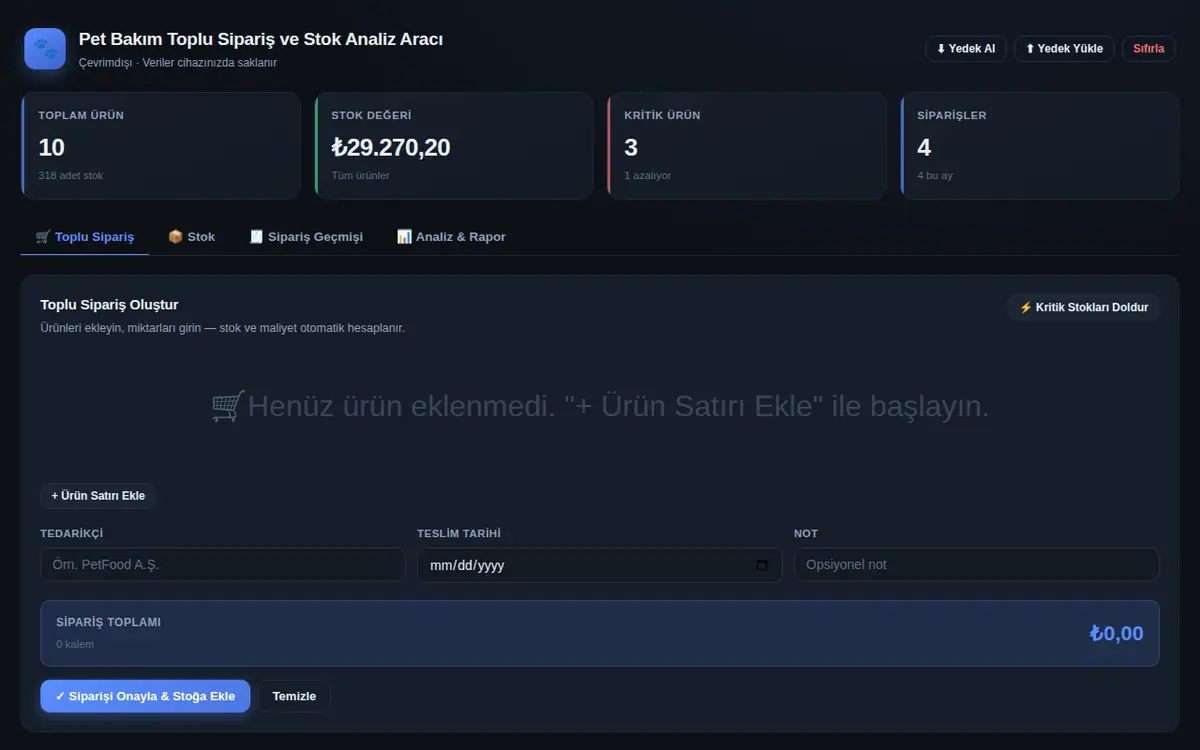Go to Analiz & Rapor tab

pos(451,237)
